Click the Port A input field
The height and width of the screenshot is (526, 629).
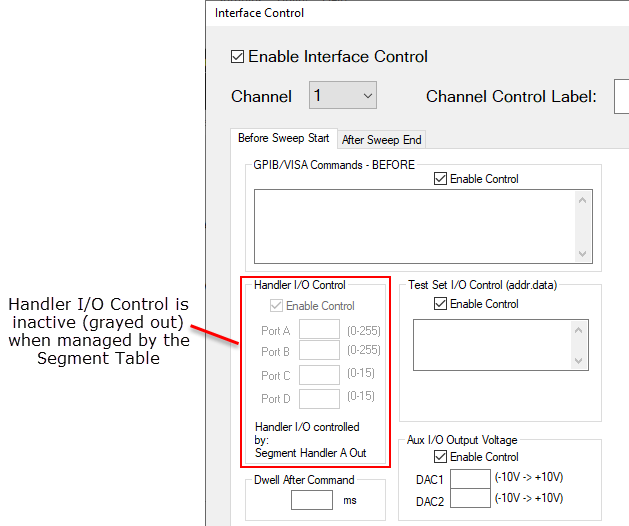[320, 330]
